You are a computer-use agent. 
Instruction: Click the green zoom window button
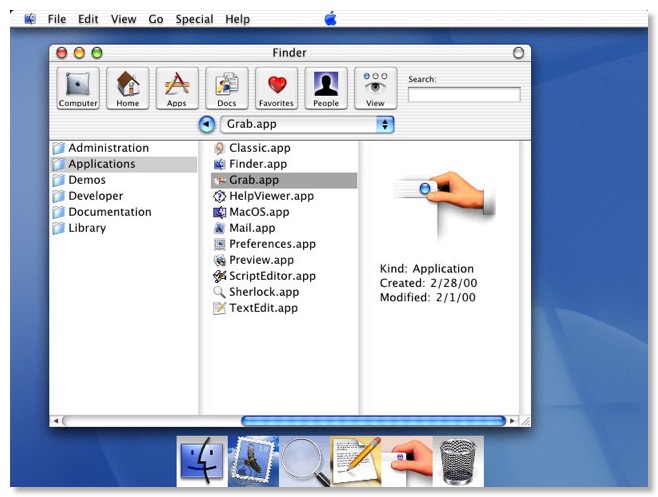click(x=97, y=53)
